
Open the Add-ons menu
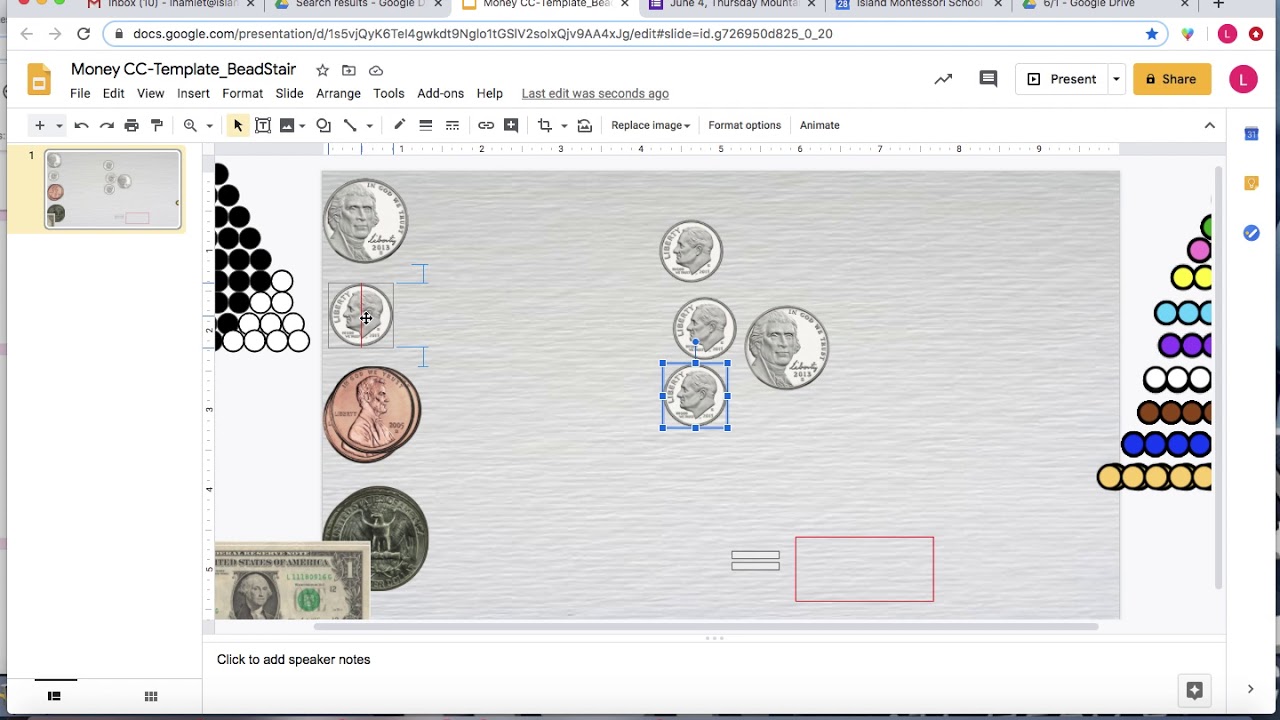click(x=440, y=93)
